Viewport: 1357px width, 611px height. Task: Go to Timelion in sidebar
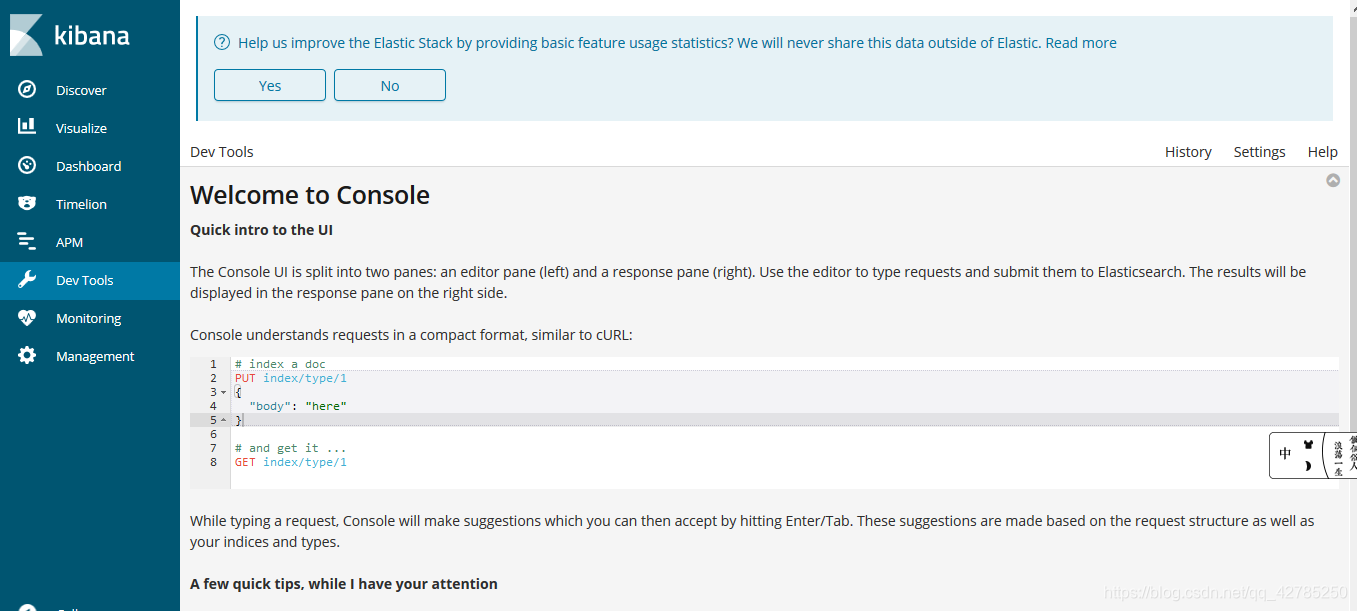[81, 204]
